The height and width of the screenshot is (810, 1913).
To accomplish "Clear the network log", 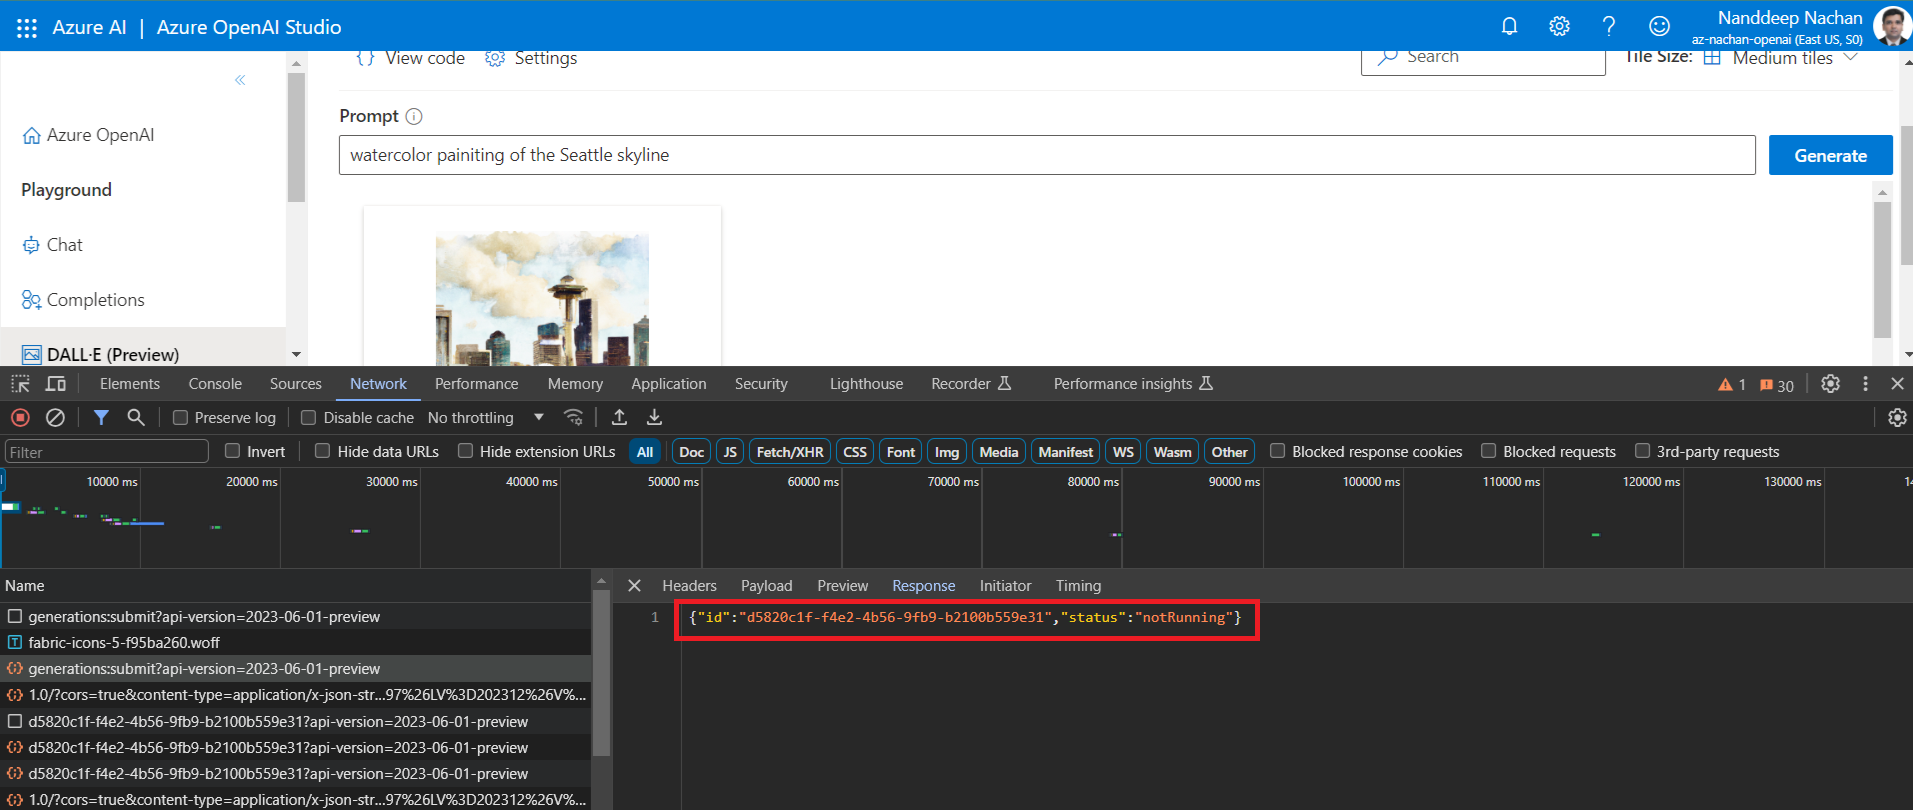I will tap(56, 417).
